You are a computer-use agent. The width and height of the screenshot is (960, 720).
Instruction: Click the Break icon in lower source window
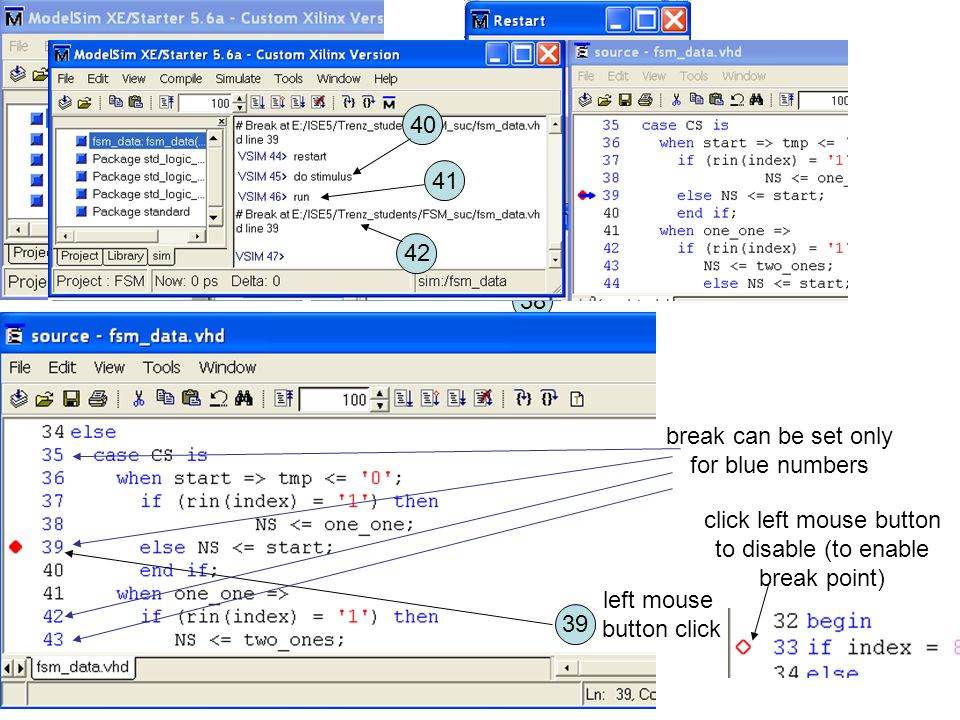pyautogui.click(x=484, y=399)
